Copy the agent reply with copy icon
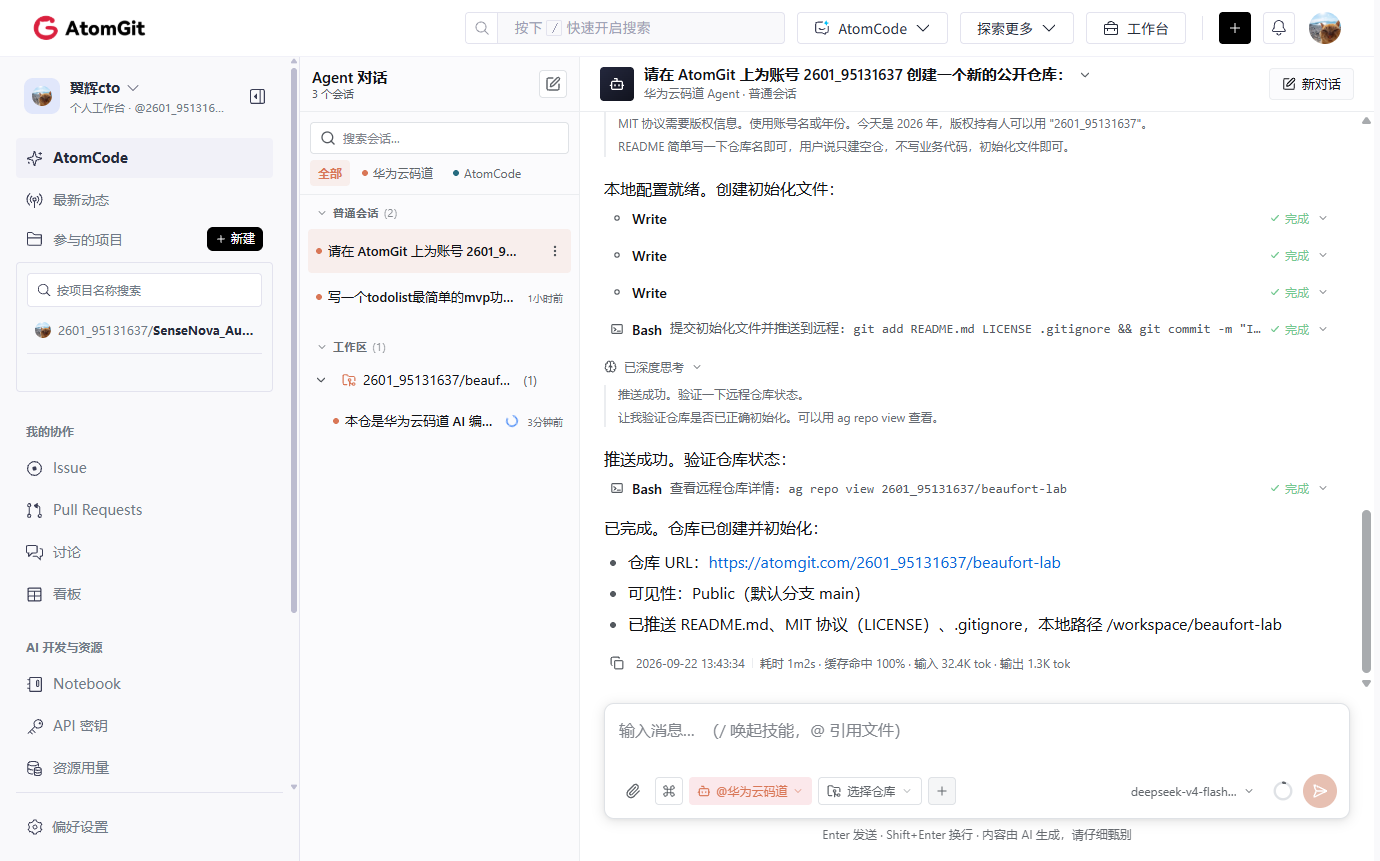 click(616, 663)
